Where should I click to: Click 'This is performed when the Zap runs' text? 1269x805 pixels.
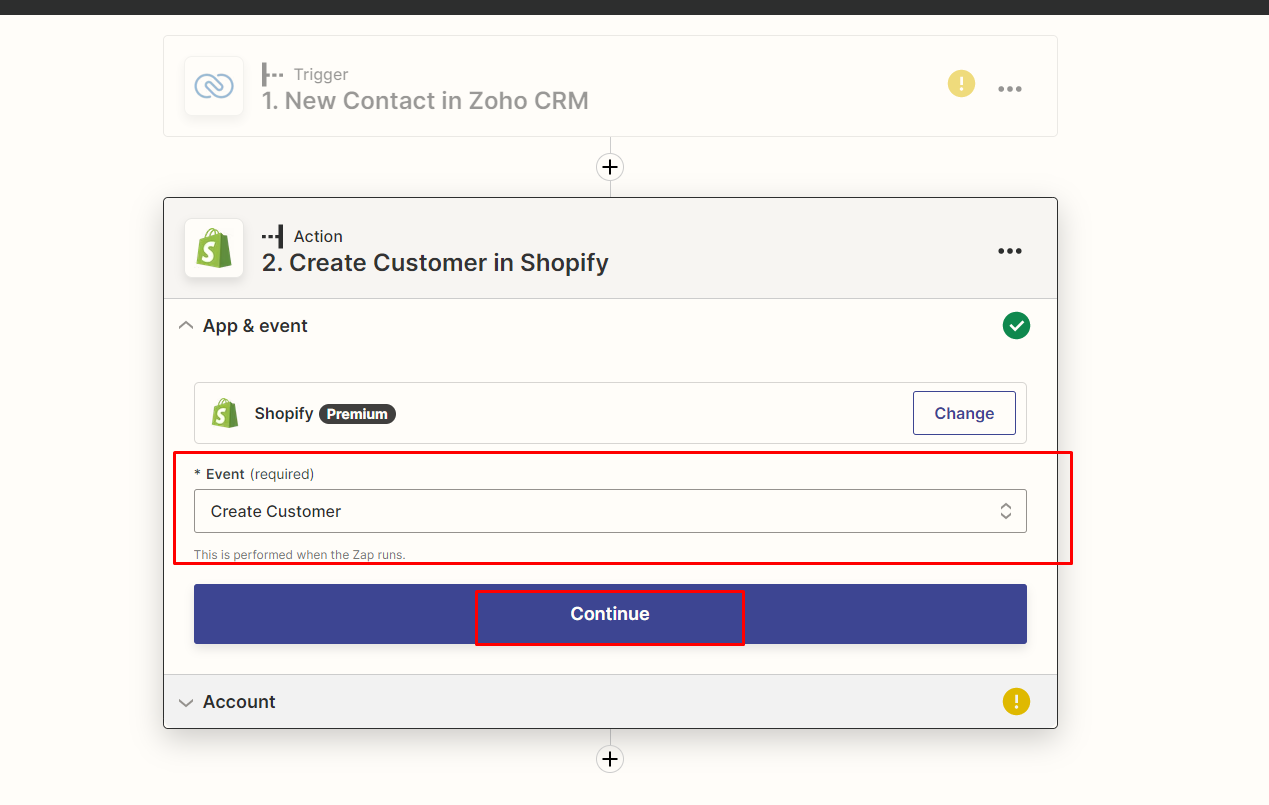[299, 554]
